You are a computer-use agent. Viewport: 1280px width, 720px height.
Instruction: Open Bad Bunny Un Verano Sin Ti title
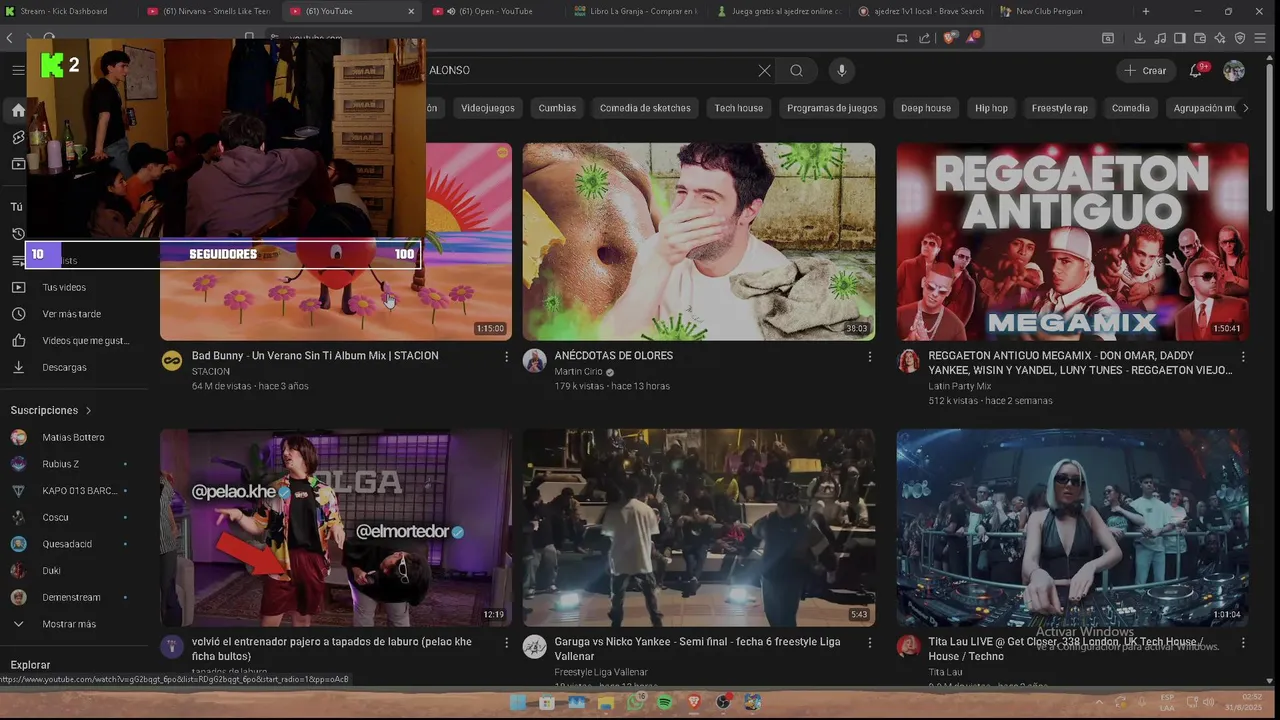[x=315, y=356]
